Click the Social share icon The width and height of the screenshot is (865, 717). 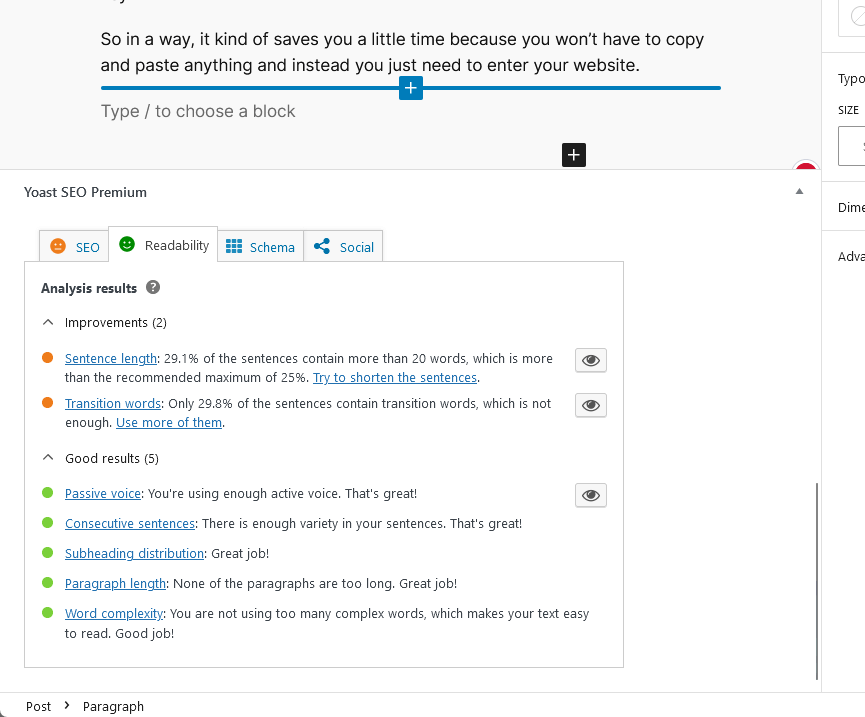point(322,246)
